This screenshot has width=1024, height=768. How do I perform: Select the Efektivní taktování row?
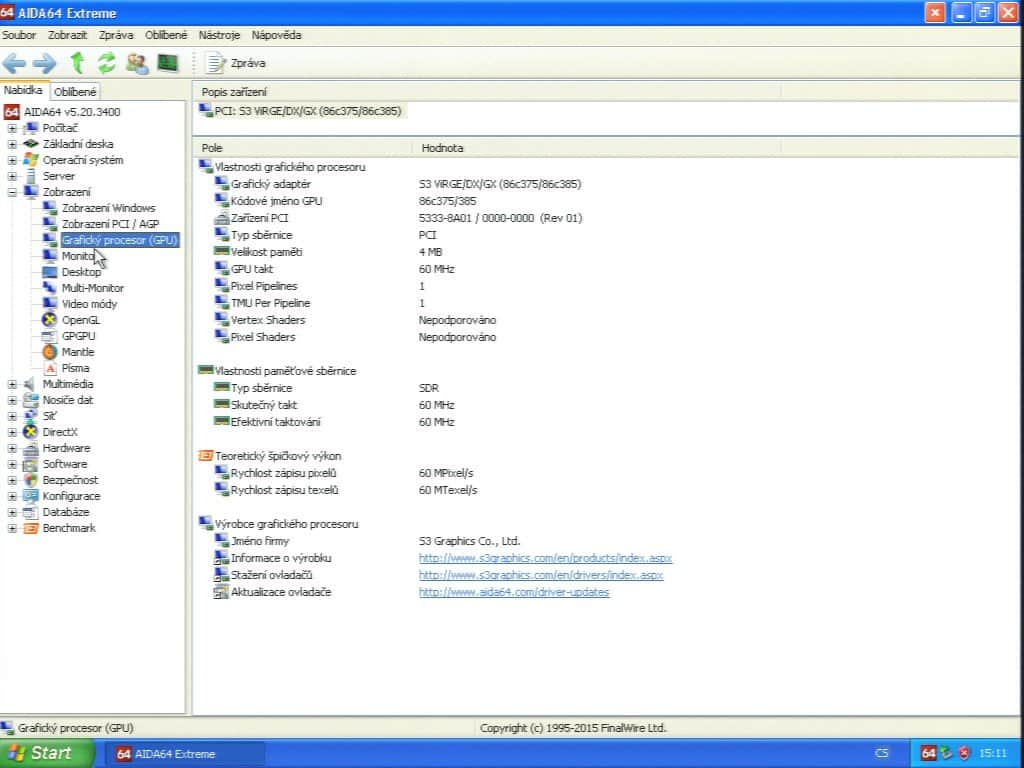click(x=275, y=422)
